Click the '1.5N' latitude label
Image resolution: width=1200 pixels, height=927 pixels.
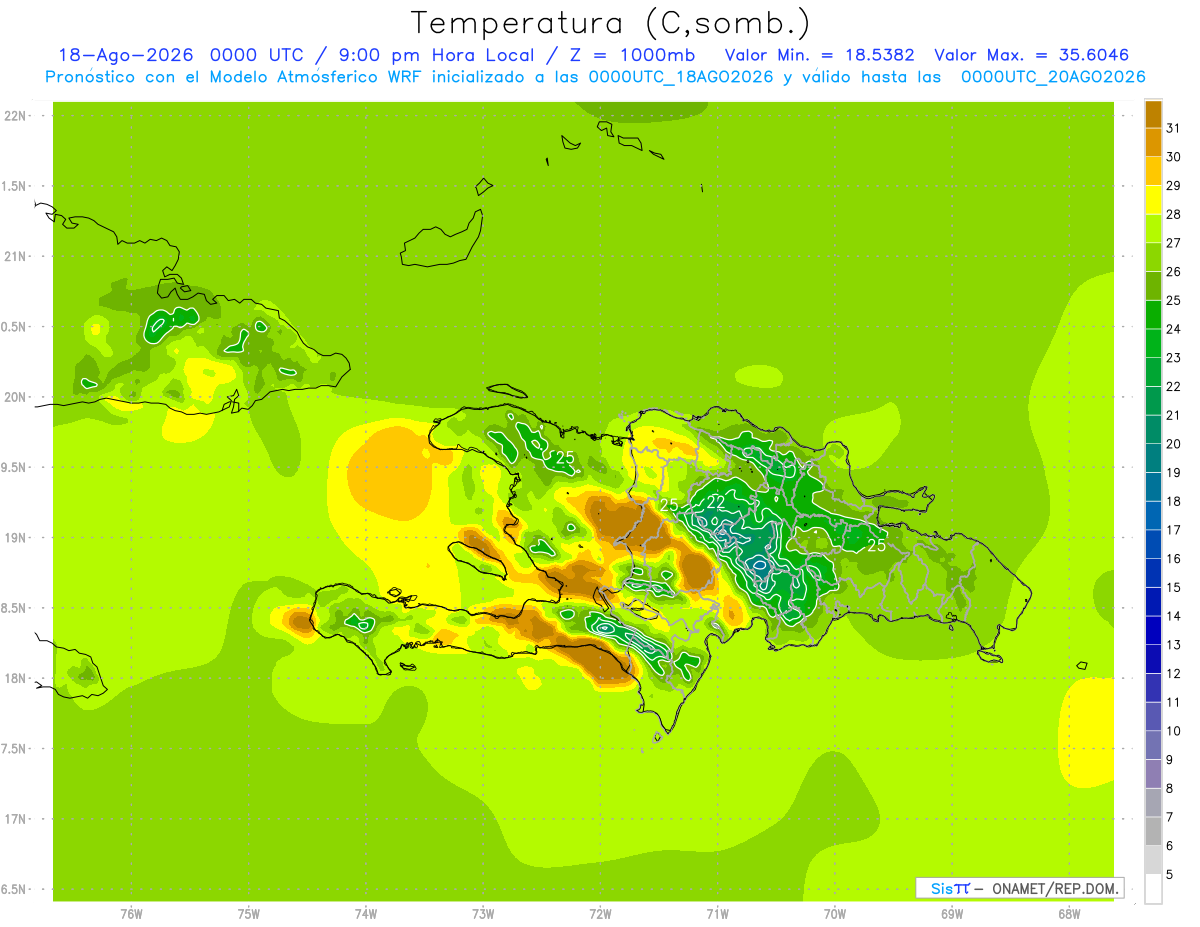tap(15, 186)
